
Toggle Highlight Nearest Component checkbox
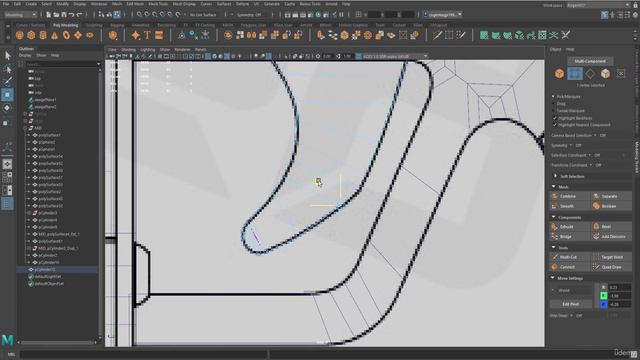[555, 125]
